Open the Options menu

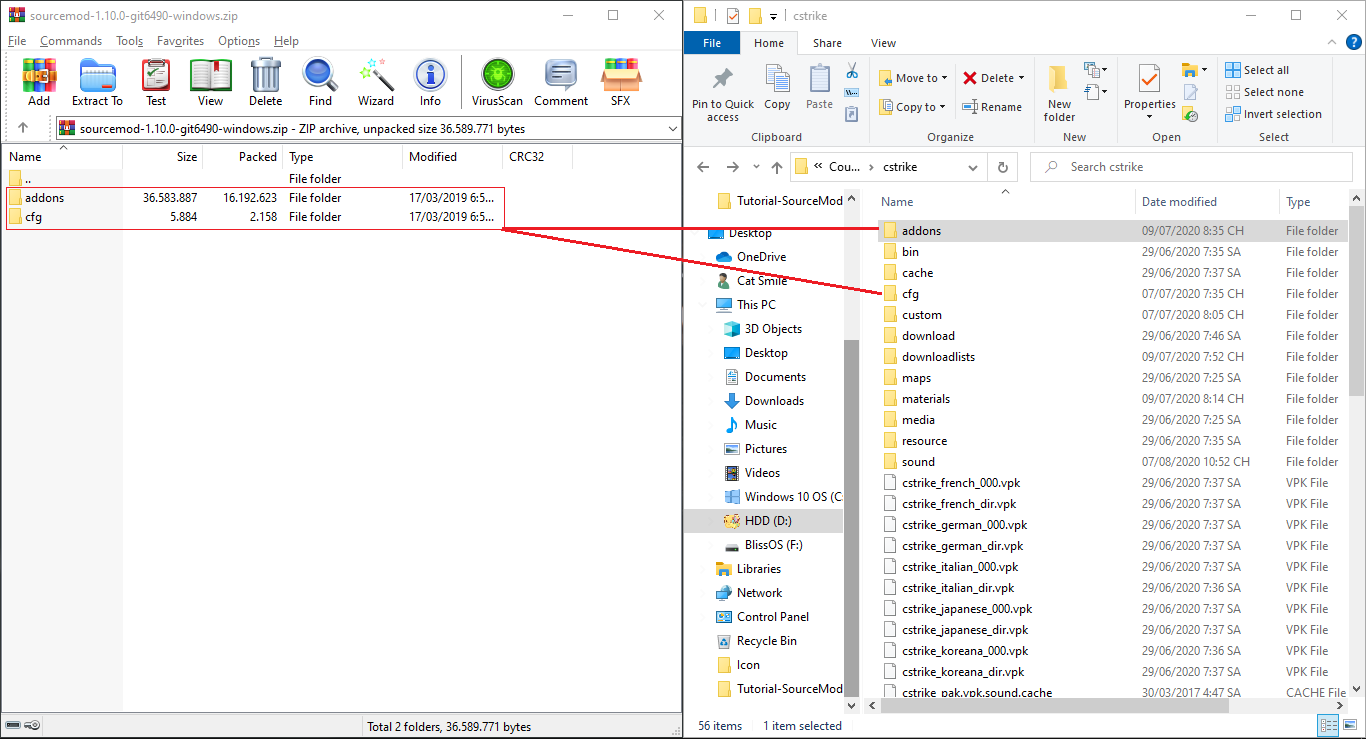(x=239, y=41)
